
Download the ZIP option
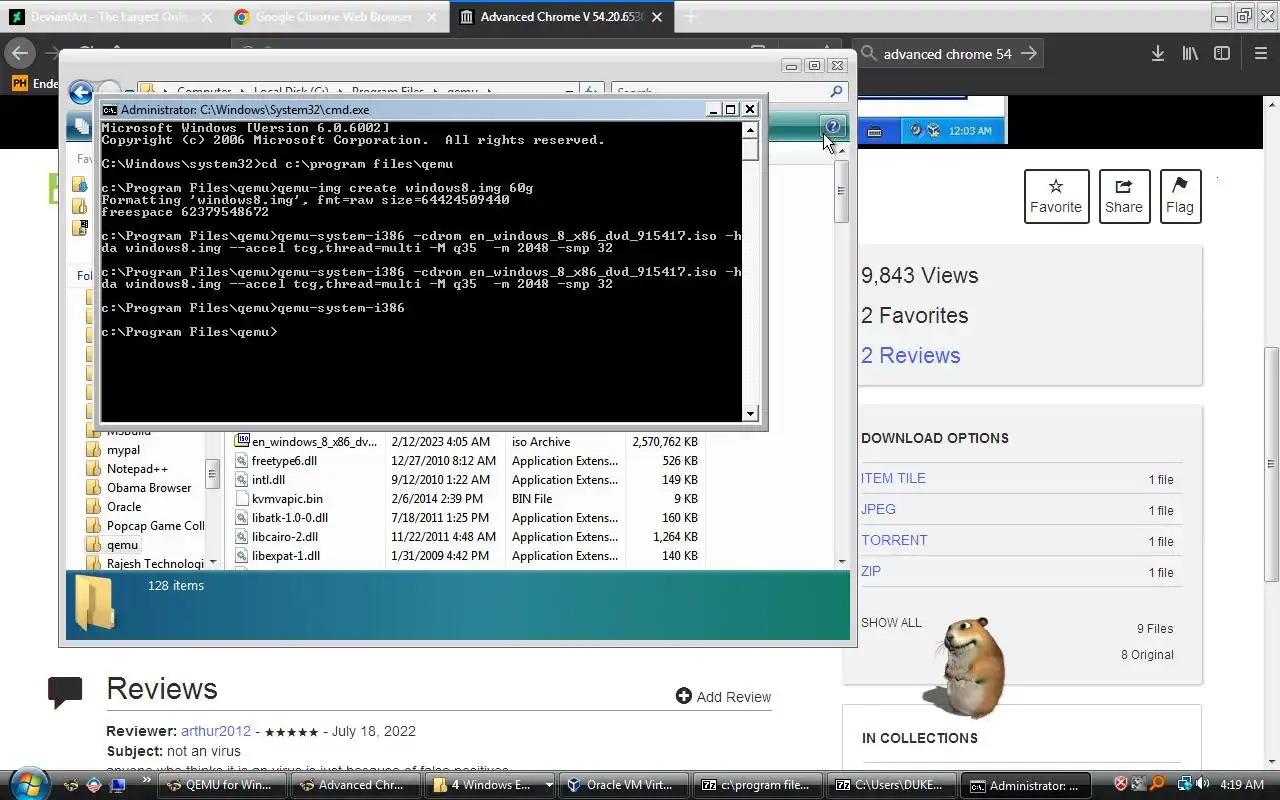[871, 571]
